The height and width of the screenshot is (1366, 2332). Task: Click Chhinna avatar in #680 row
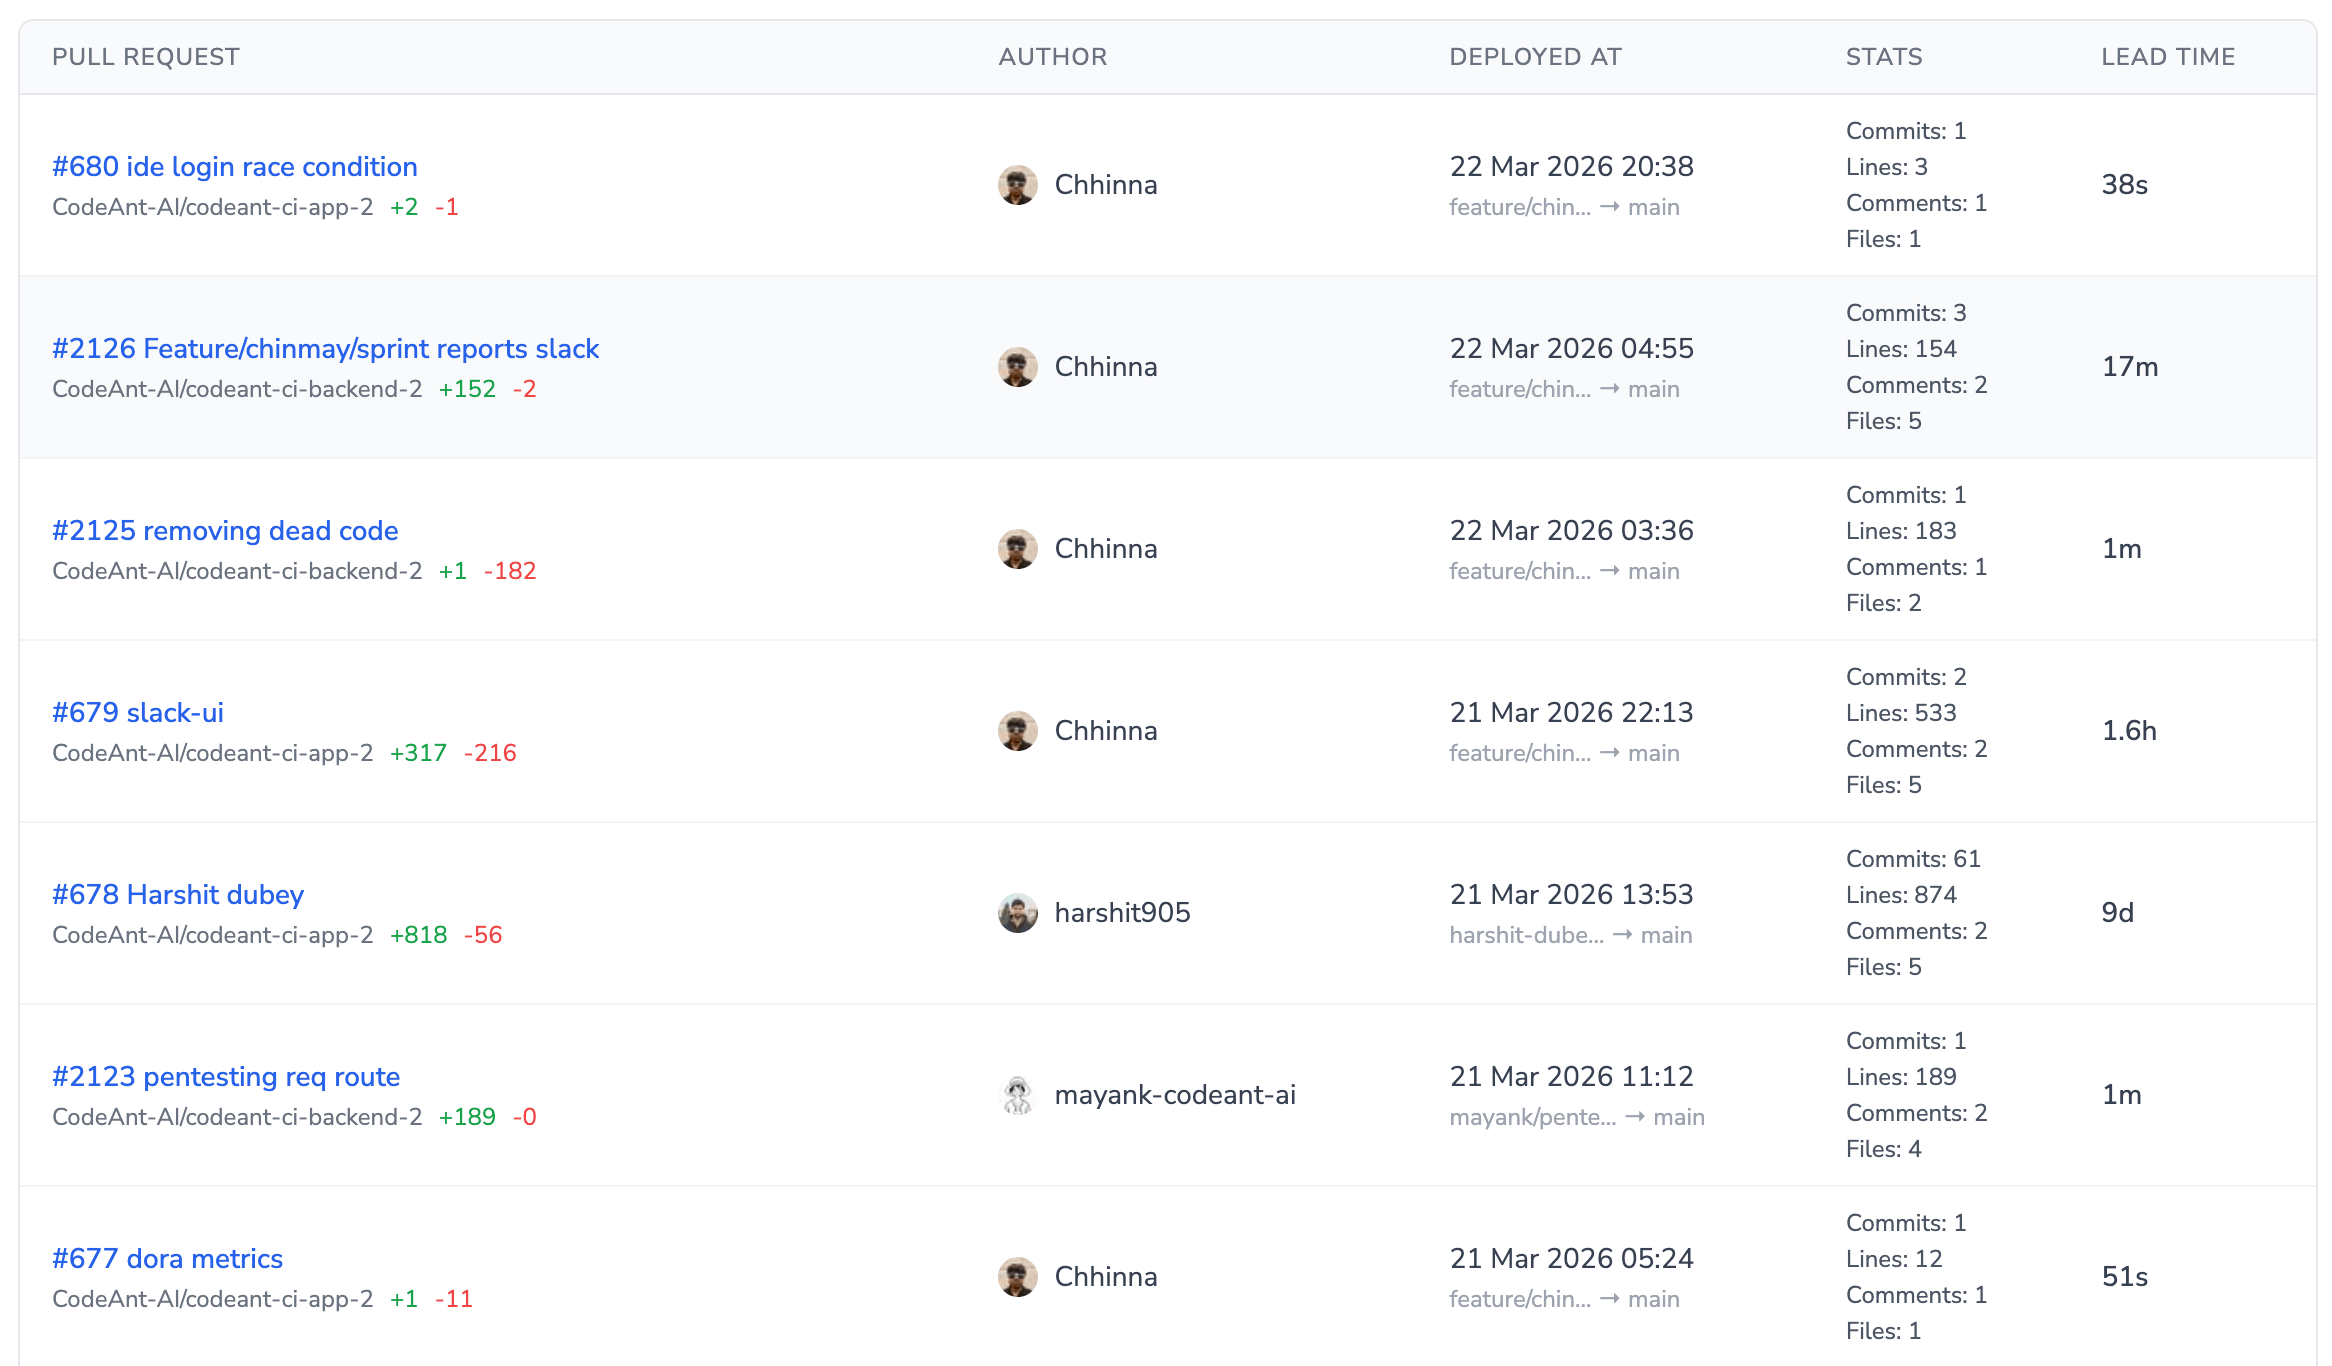pos(1018,185)
